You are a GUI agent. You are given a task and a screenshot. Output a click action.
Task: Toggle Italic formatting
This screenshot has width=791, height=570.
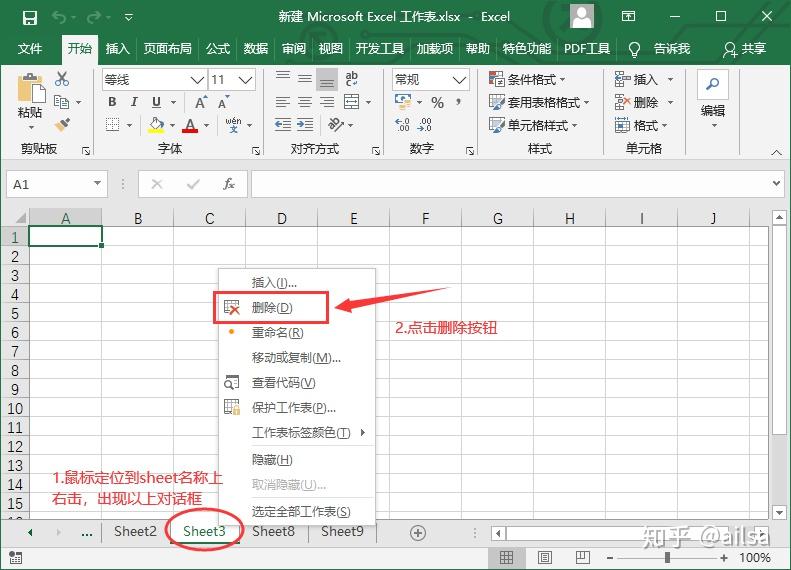pyautogui.click(x=134, y=102)
